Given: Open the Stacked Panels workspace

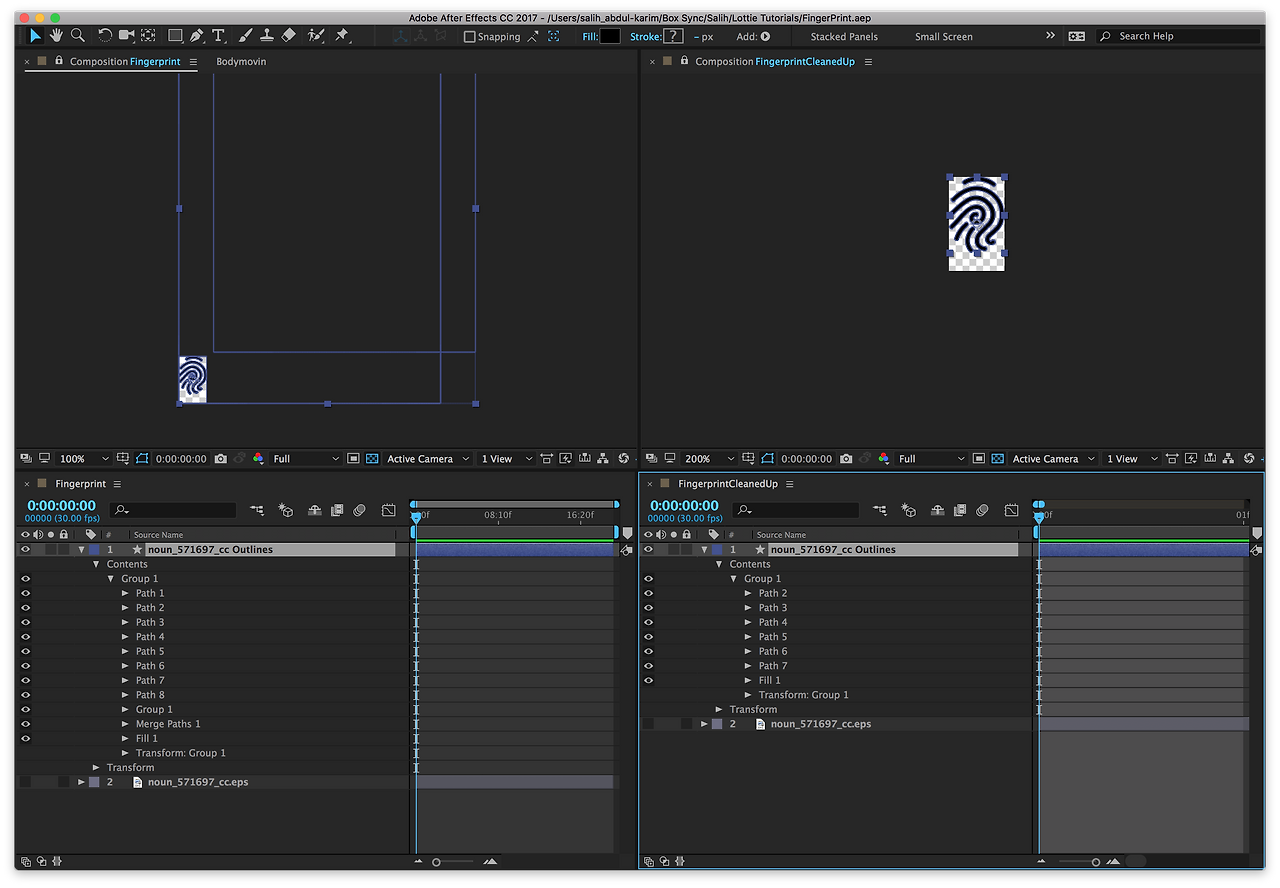Looking at the screenshot, I should point(844,37).
